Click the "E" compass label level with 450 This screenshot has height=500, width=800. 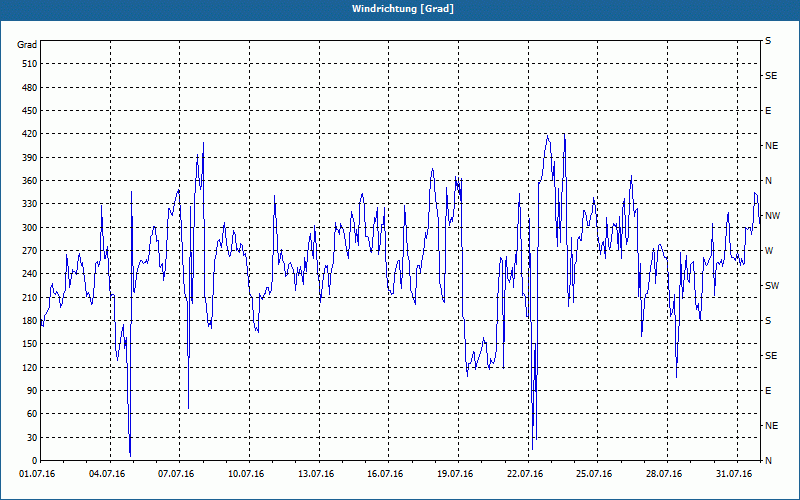pos(768,111)
